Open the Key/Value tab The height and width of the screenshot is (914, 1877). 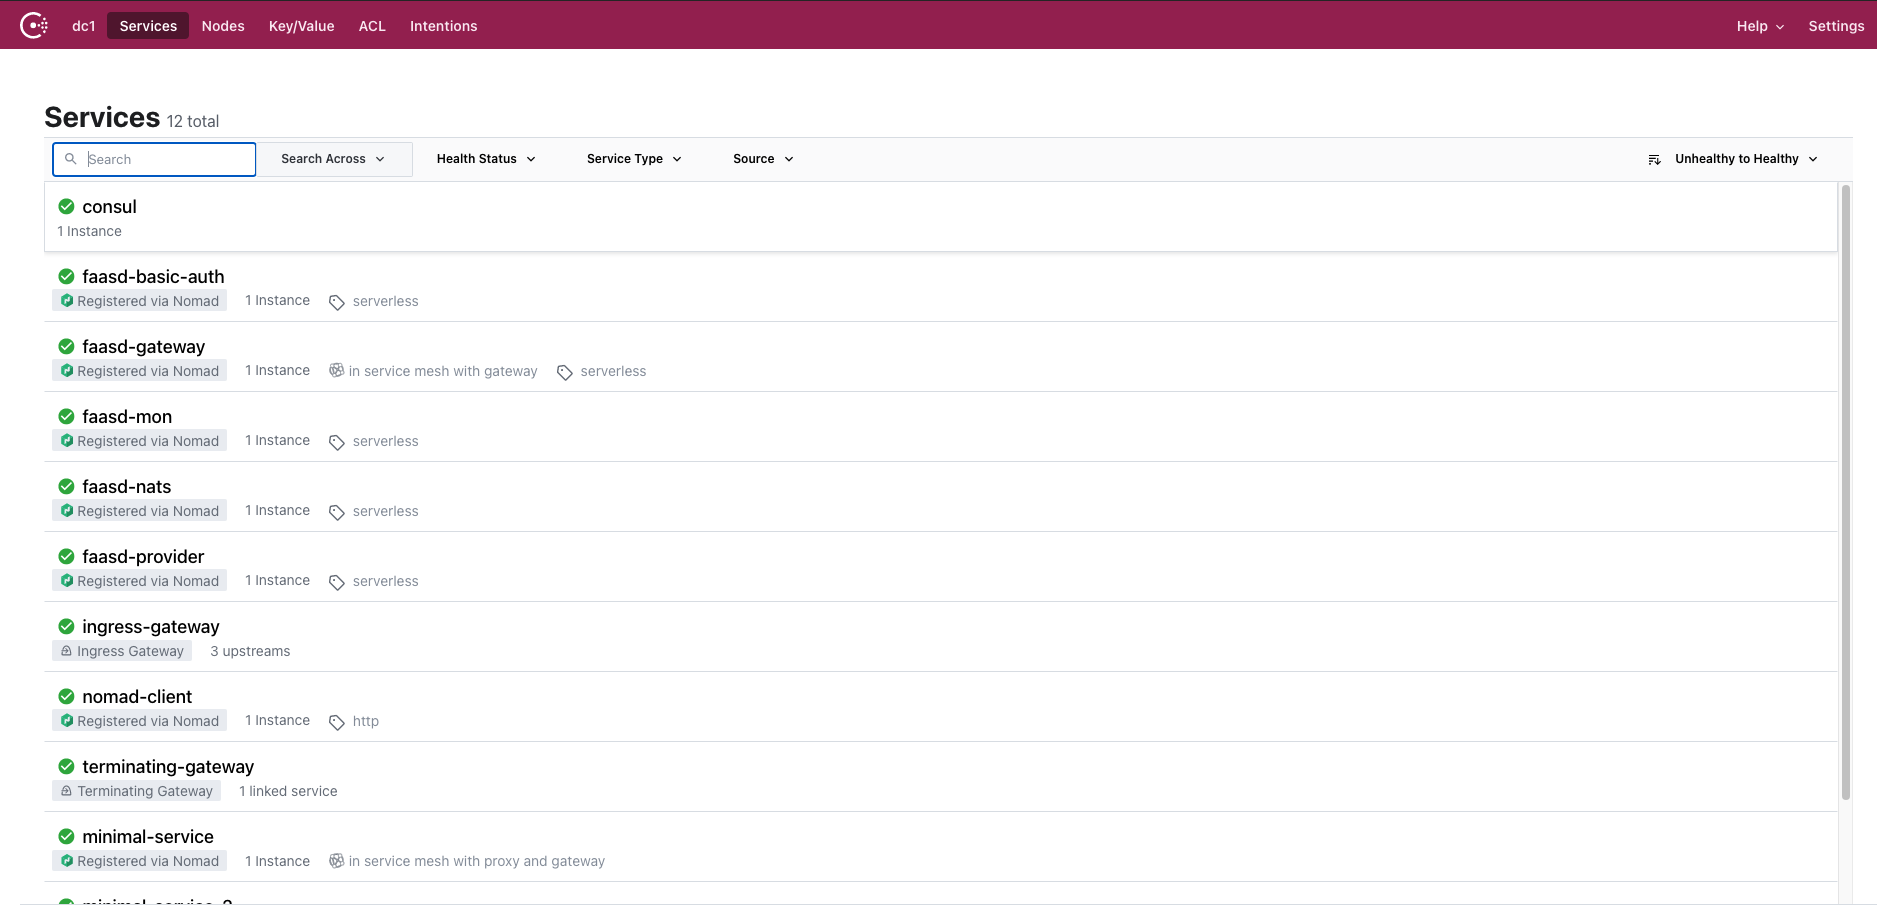[302, 26]
